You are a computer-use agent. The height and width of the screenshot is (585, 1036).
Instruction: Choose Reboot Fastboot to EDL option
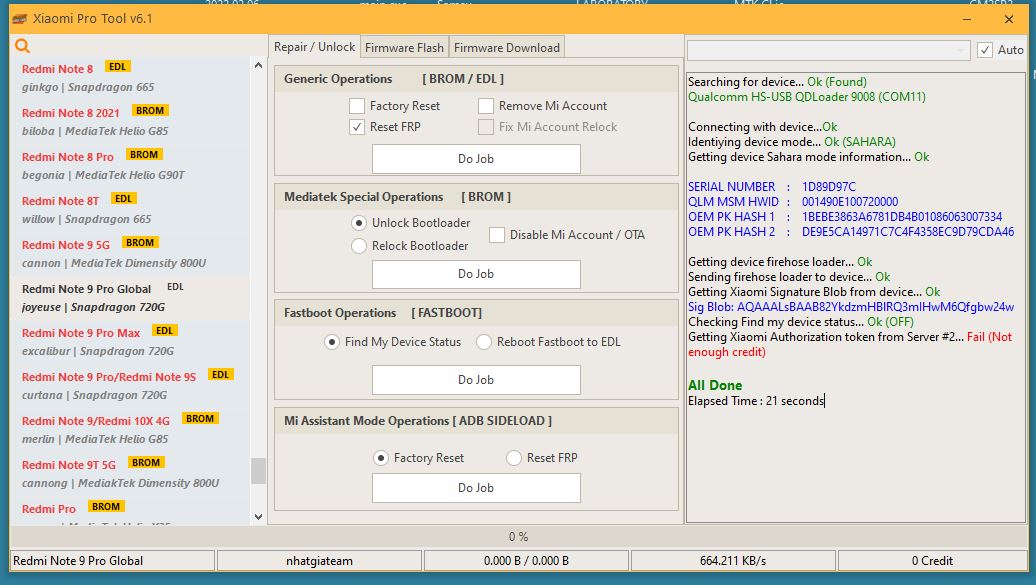click(x=484, y=342)
